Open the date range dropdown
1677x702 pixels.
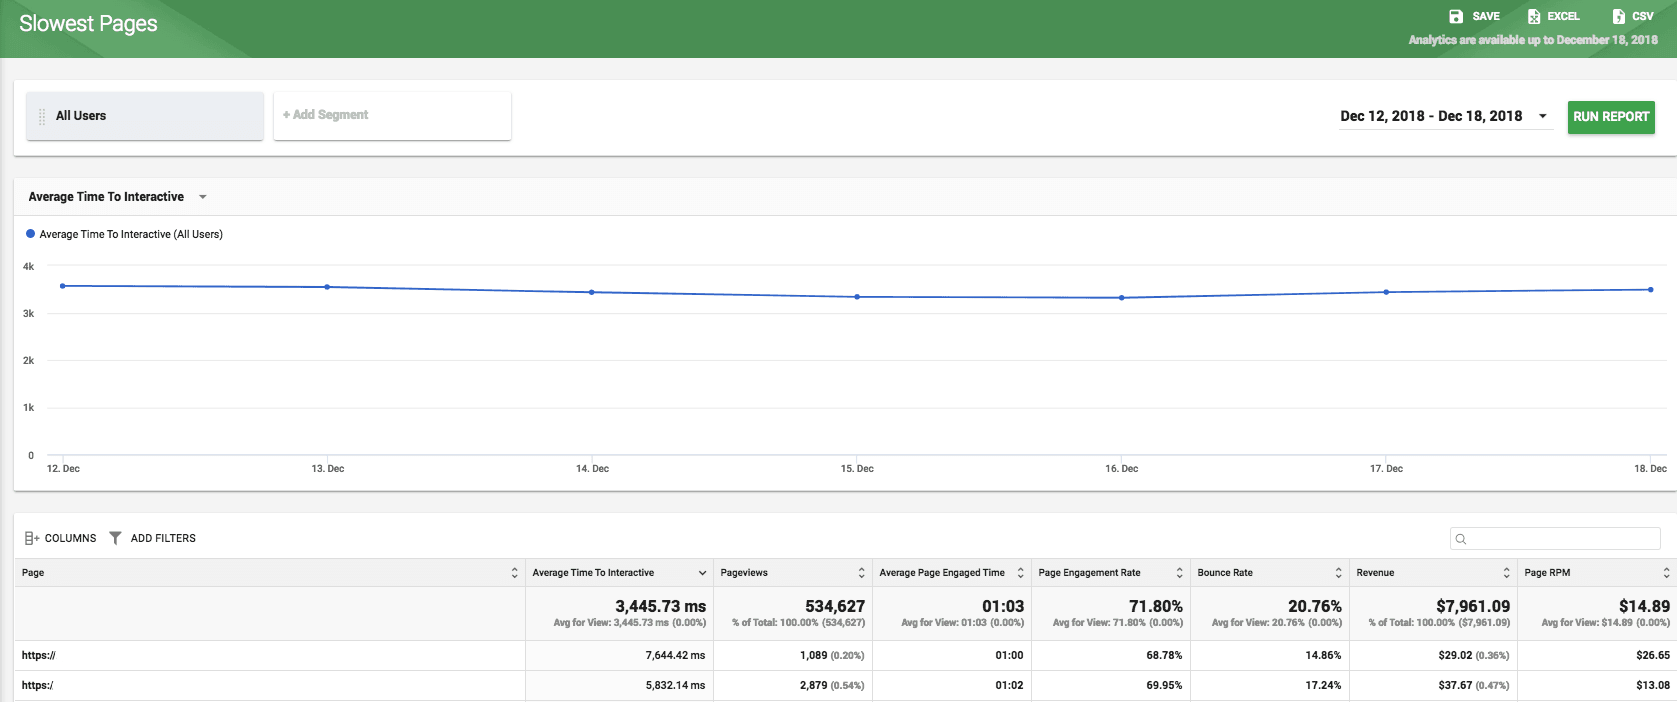pyautogui.click(x=1543, y=116)
